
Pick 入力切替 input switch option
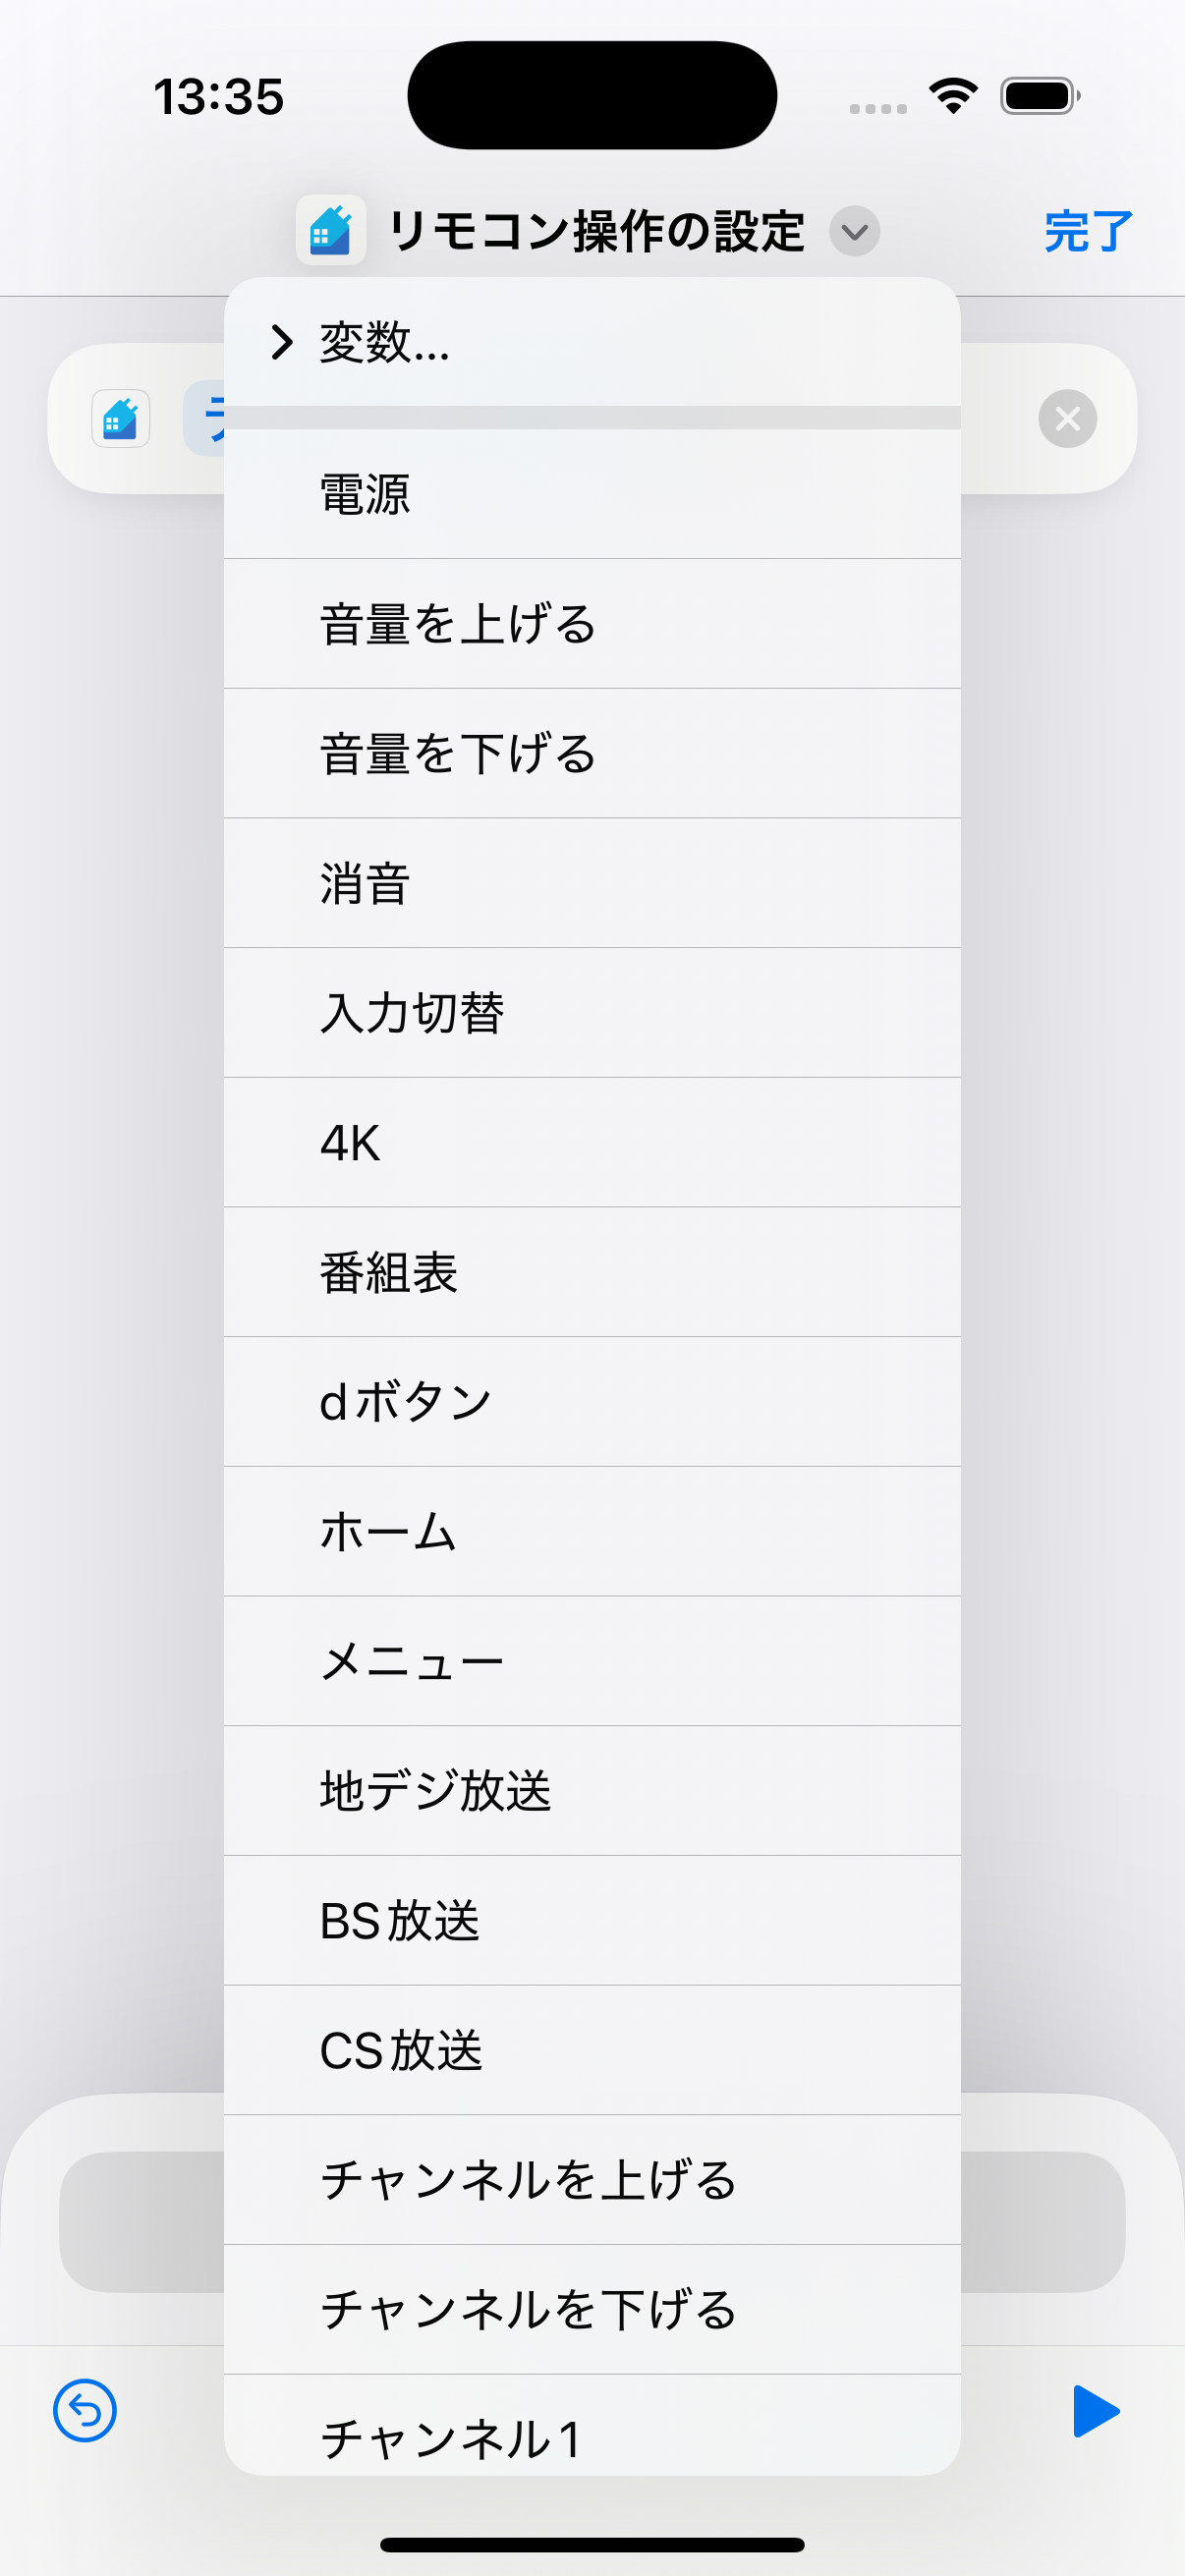point(592,1013)
